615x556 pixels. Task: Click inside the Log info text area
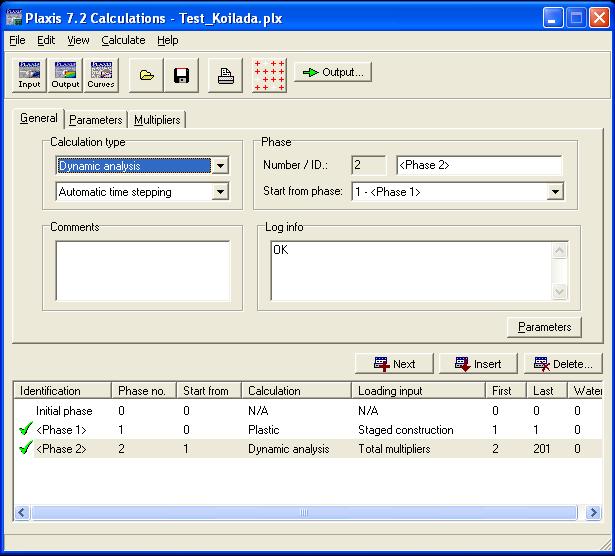pos(411,271)
